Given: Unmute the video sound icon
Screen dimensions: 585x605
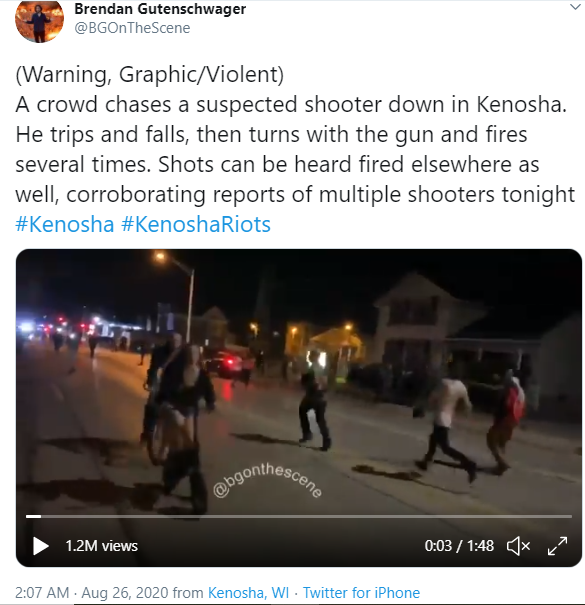Looking at the screenshot, I should click(518, 546).
